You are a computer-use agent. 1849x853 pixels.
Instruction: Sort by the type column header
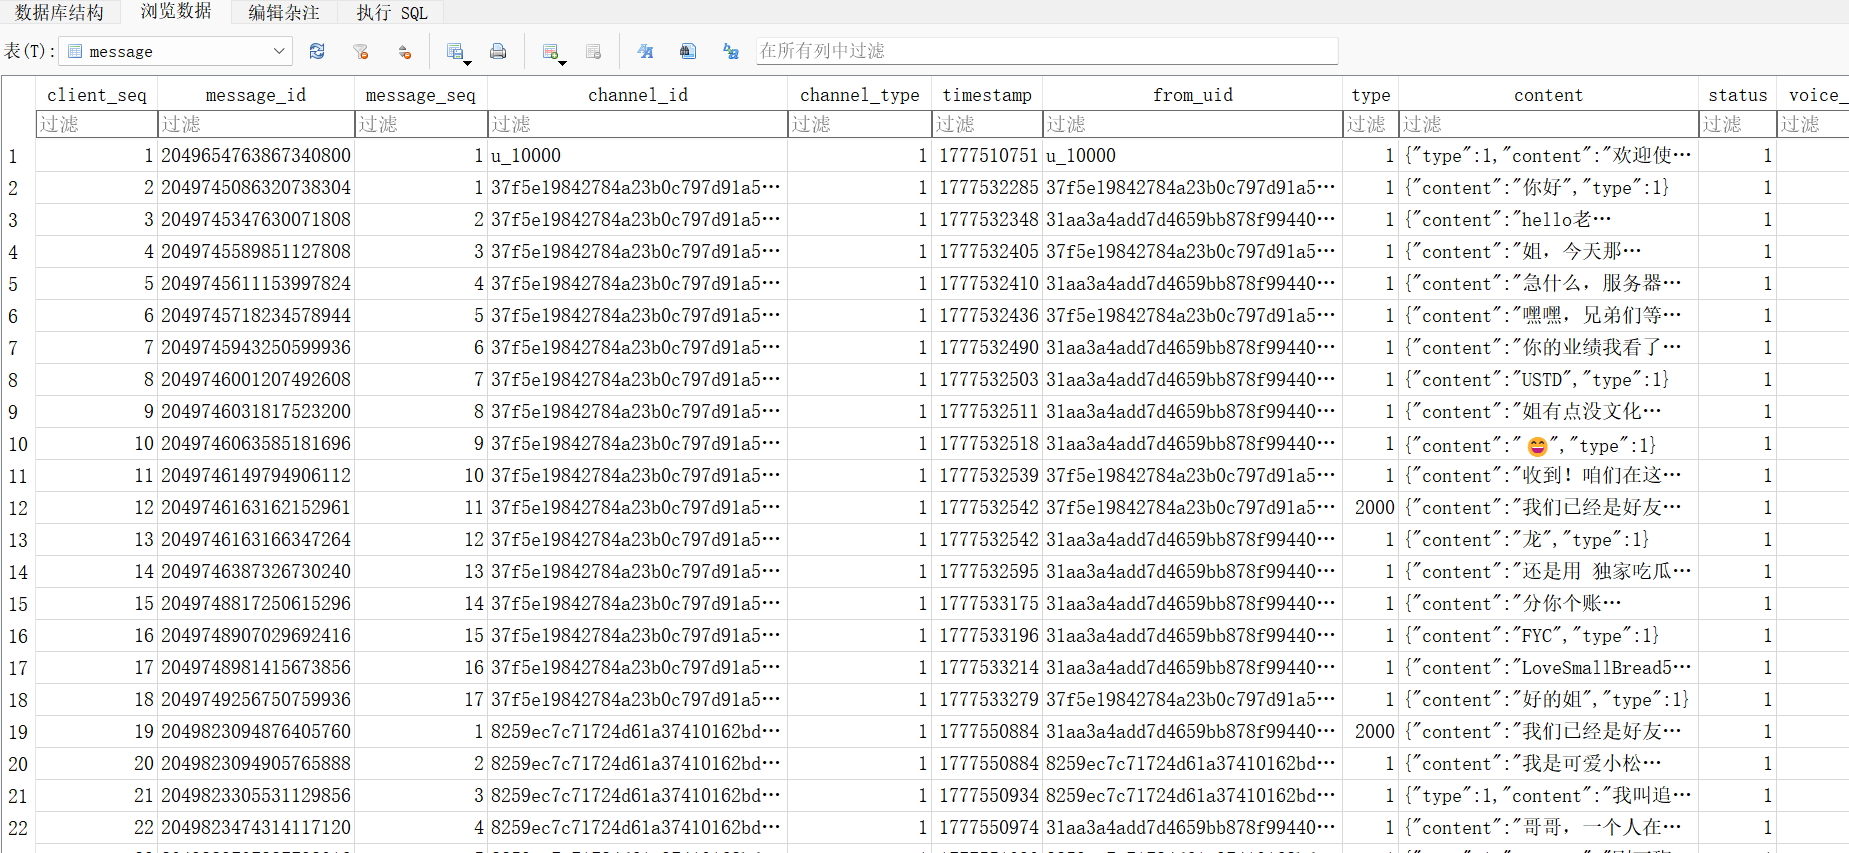[x=1371, y=95]
